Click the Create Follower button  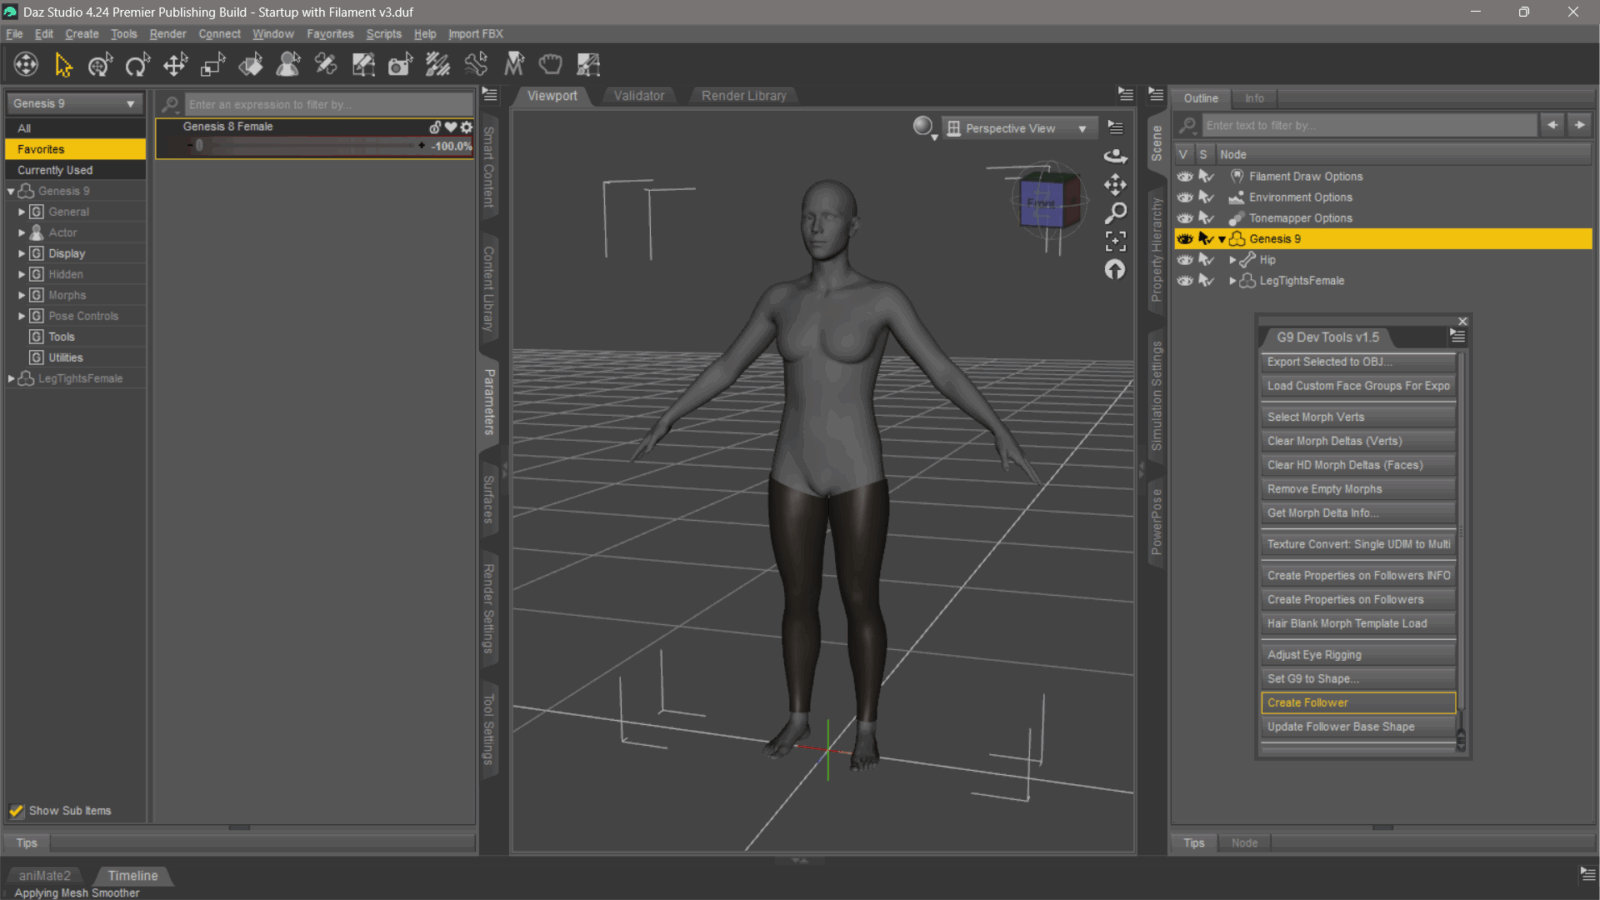click(x=1357, y=702)
